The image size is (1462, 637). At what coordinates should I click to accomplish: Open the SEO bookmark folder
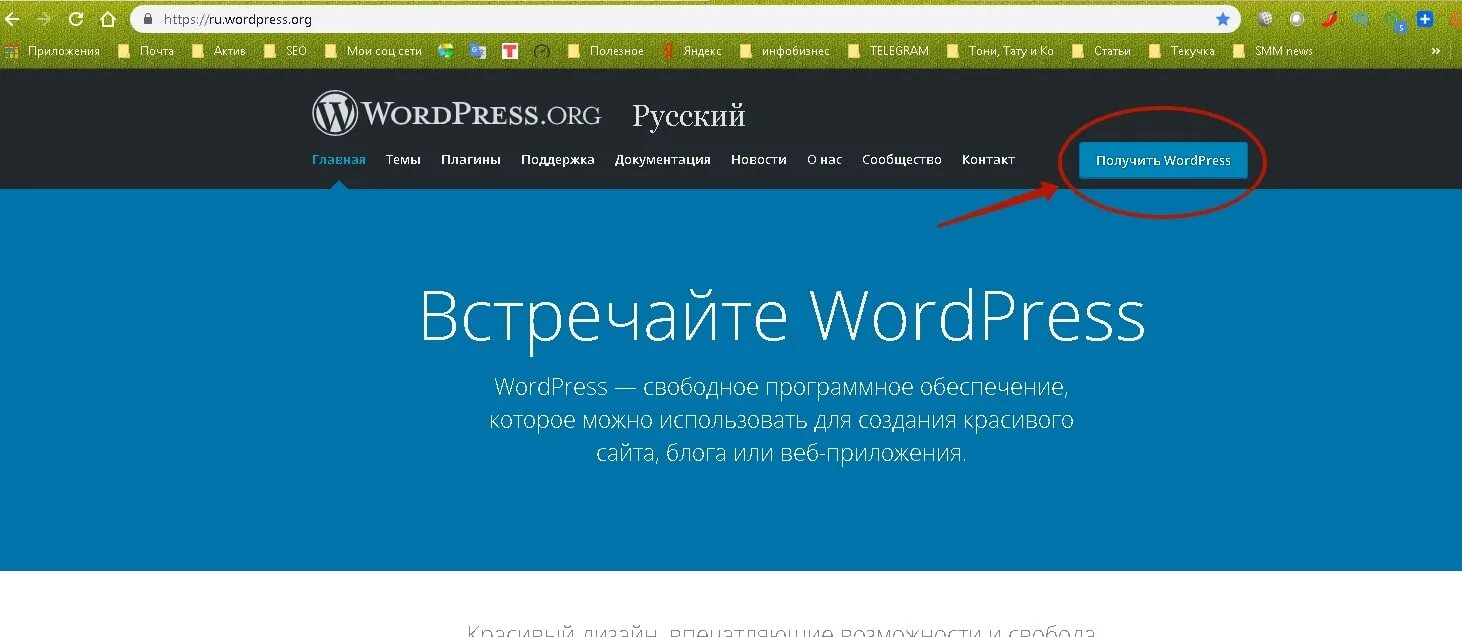(x=285, y=51)
